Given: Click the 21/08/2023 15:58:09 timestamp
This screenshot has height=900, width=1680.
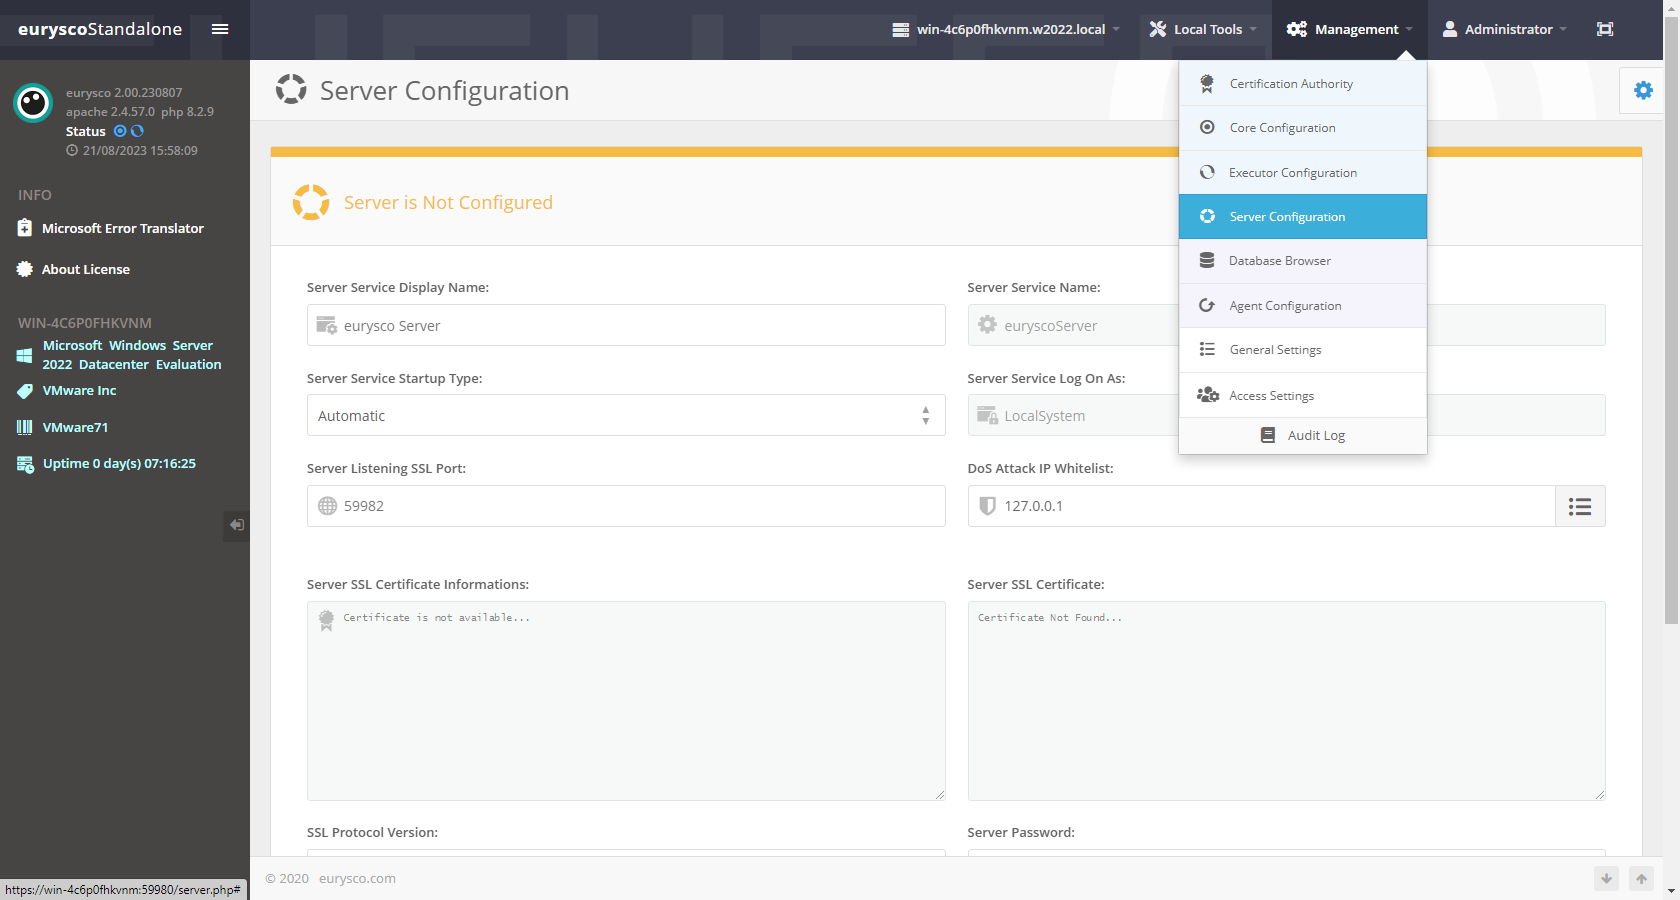Looking at the screenshot, I should [x=140, y=151].
